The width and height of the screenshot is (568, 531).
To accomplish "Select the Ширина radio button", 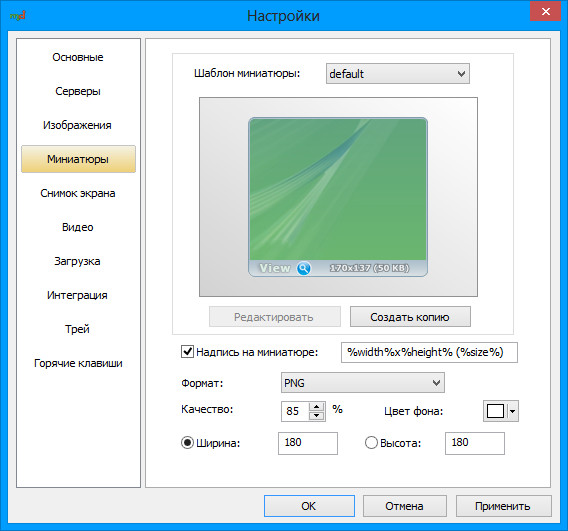I will tap(187, 443).
